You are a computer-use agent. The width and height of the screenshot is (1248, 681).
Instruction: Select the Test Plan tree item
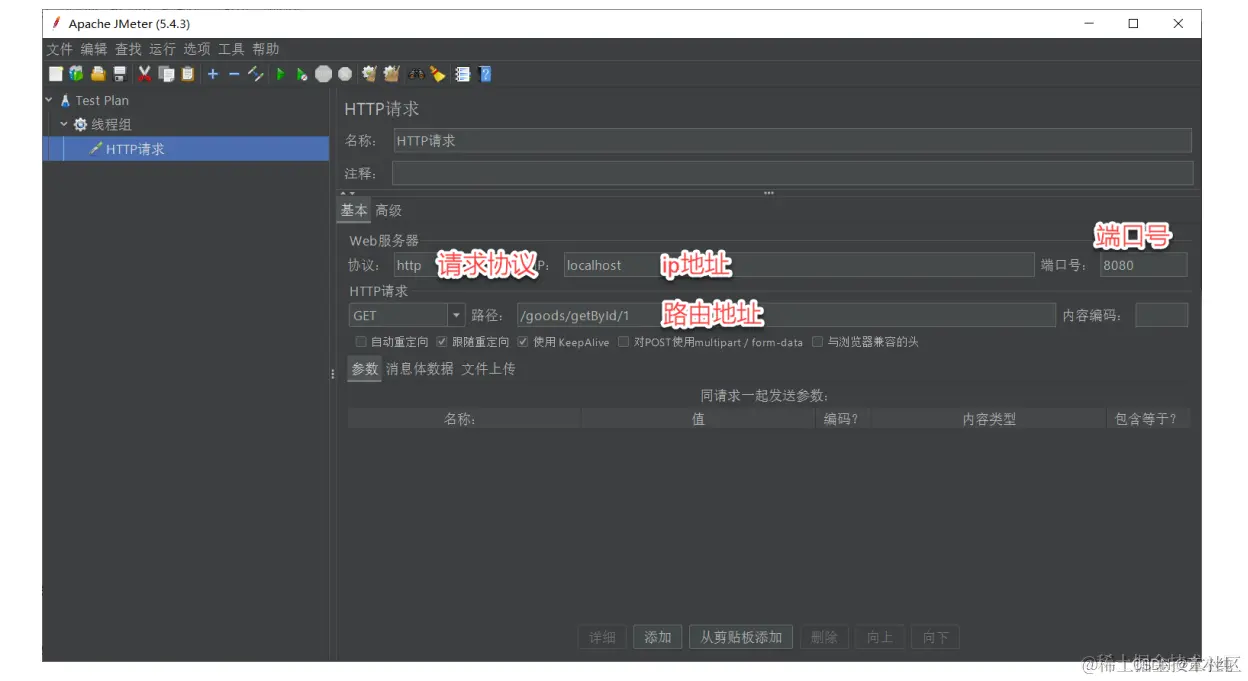click(102, 100)
